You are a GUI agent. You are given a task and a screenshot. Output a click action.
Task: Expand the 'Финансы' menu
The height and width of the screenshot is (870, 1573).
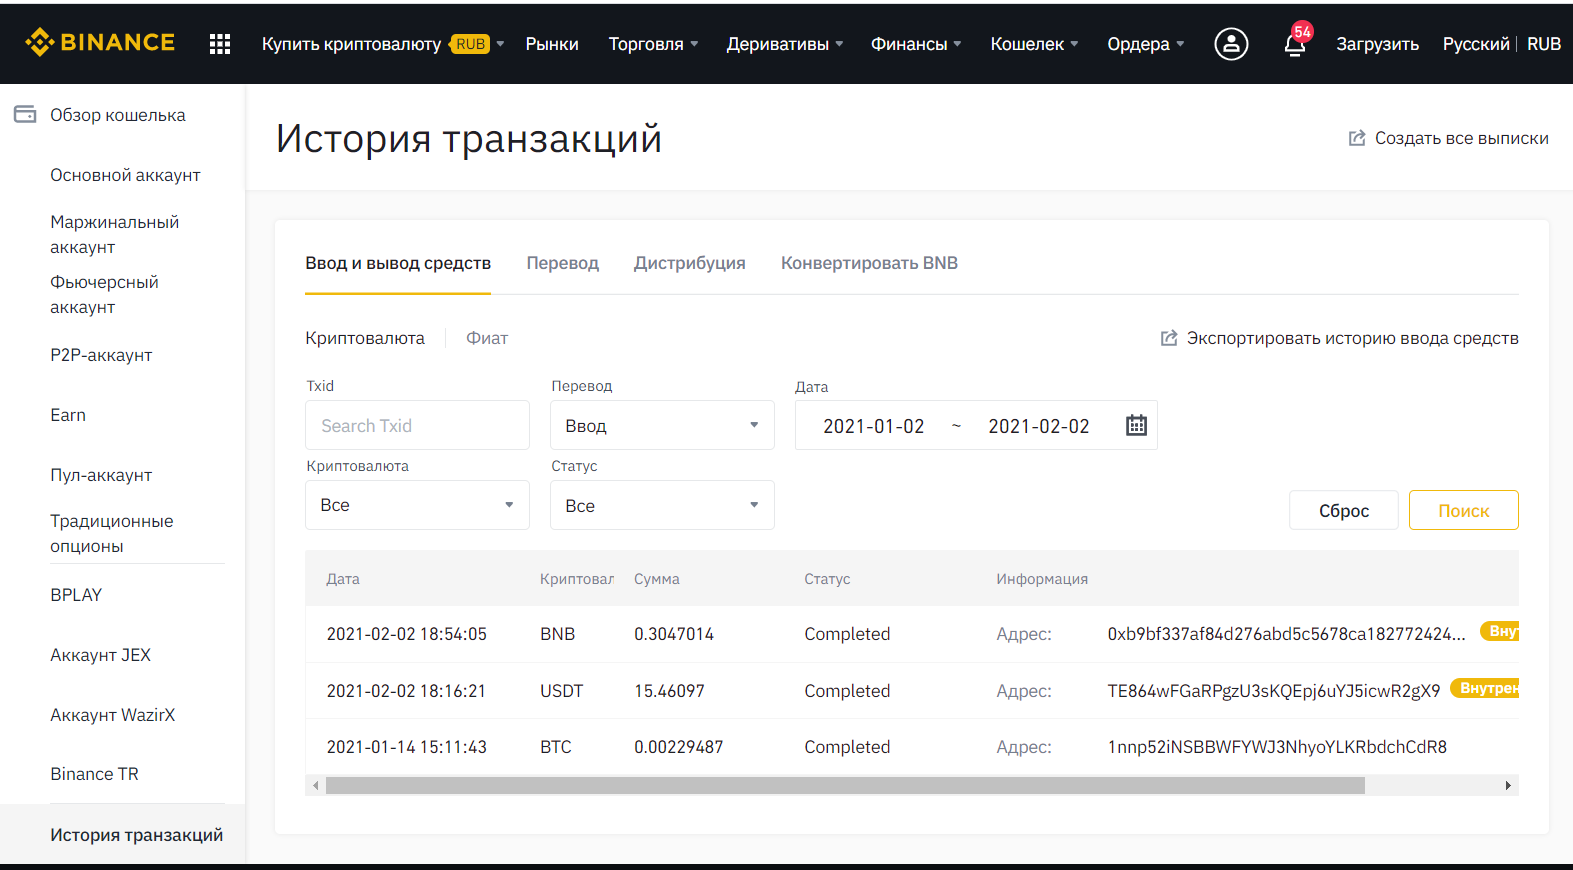[x=916, y=44]
